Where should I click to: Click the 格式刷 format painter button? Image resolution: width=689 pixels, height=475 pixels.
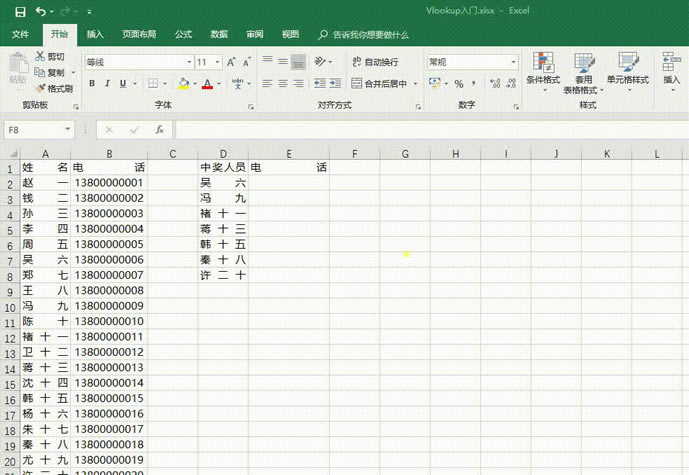tap(54, 89)
